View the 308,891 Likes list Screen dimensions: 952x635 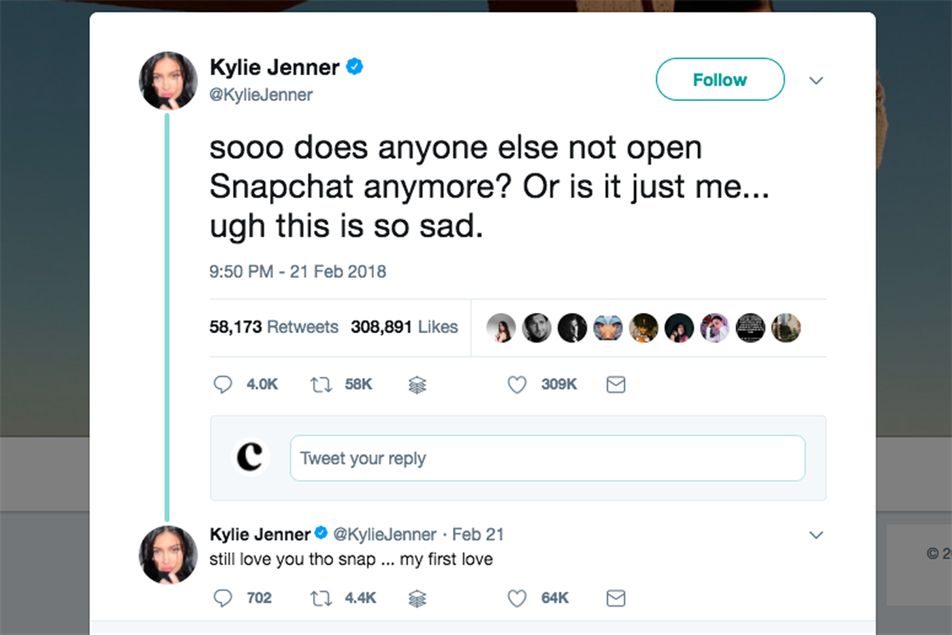(x=406, y=327)
